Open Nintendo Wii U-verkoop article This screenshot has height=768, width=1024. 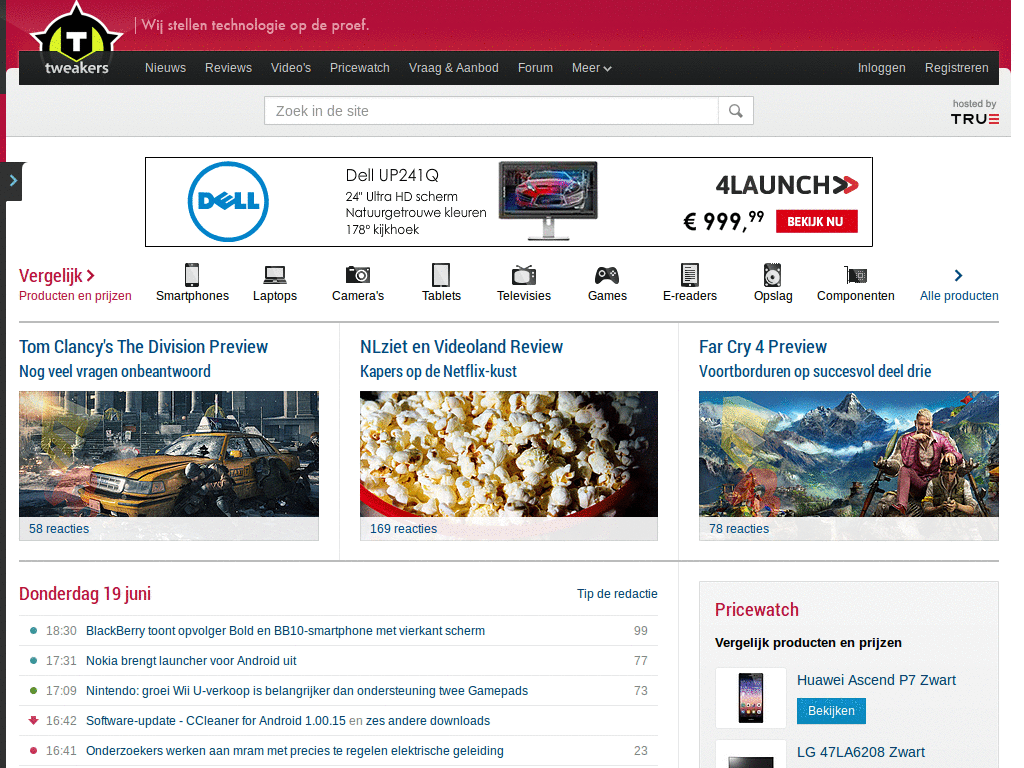pos(307,691)
